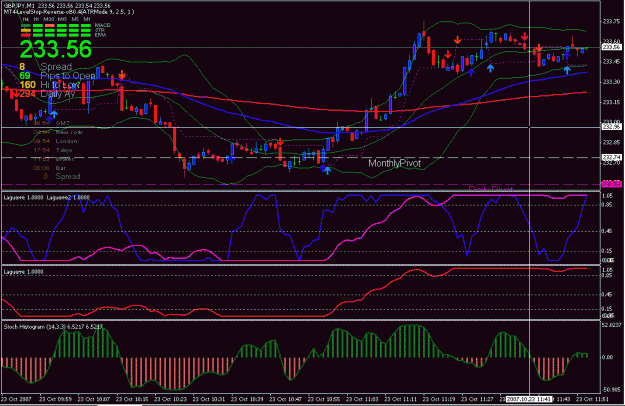Click the yellow 8 value beside Spread

(22, 67)
